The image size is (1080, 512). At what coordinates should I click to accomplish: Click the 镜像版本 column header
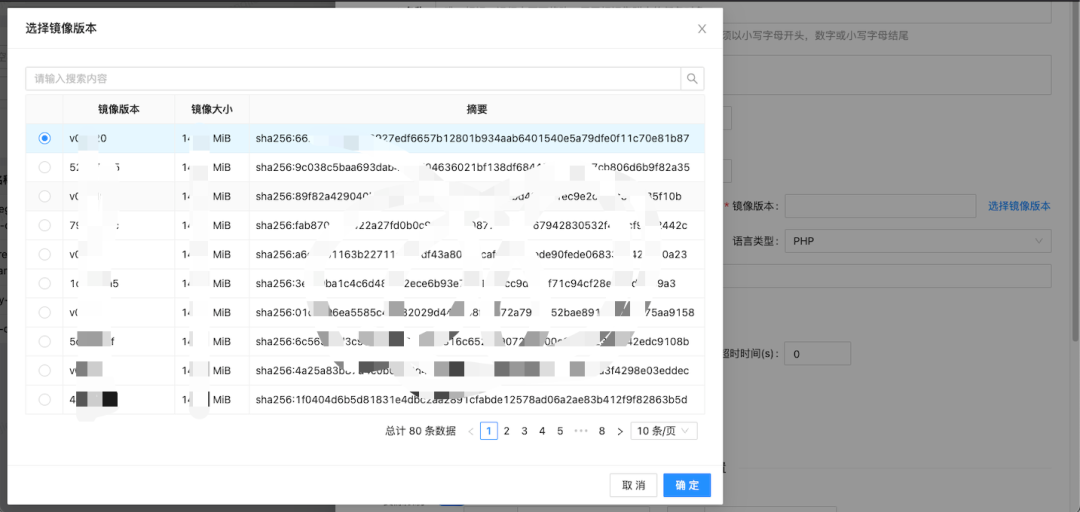click(118, 110)
